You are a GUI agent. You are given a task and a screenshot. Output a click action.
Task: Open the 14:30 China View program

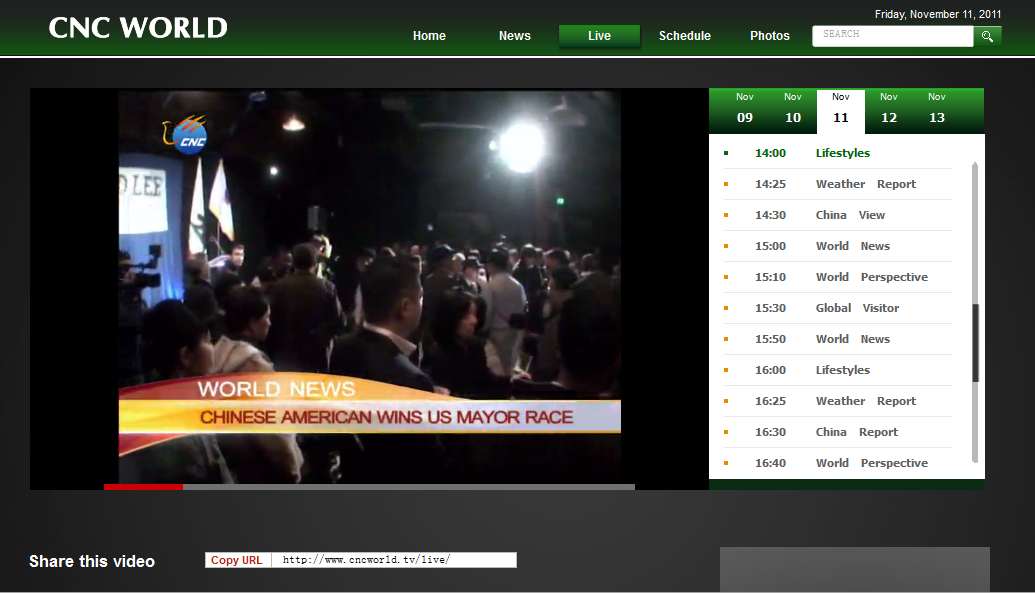(838, 215)
